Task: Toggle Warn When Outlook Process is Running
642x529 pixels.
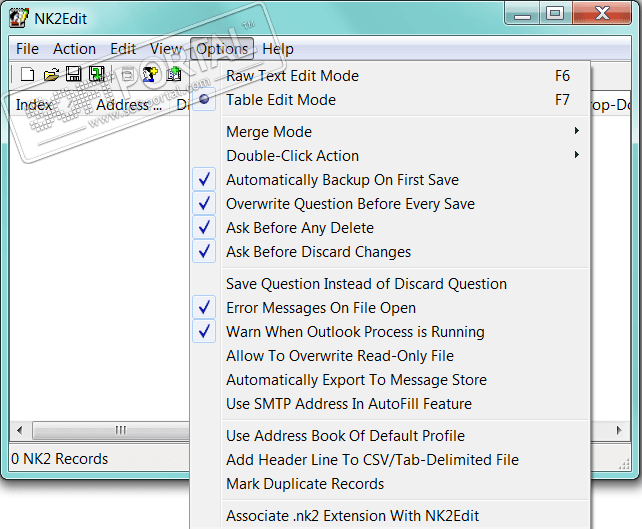Action: [x=391, y=332]
